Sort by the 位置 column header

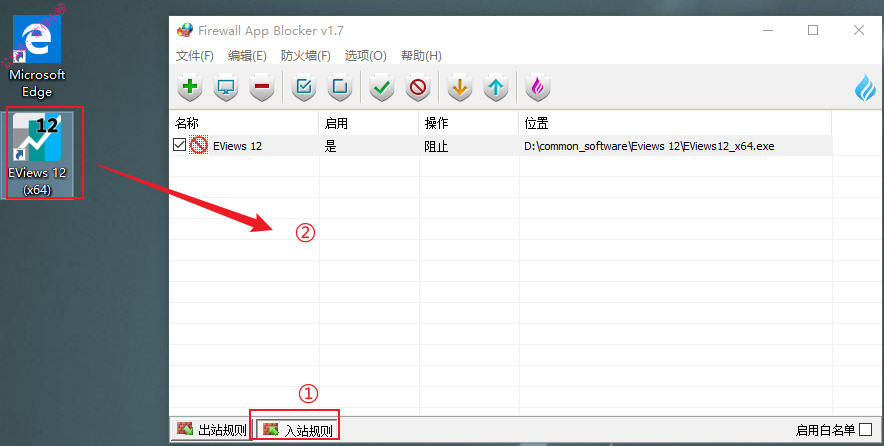(x=675, y=123)
